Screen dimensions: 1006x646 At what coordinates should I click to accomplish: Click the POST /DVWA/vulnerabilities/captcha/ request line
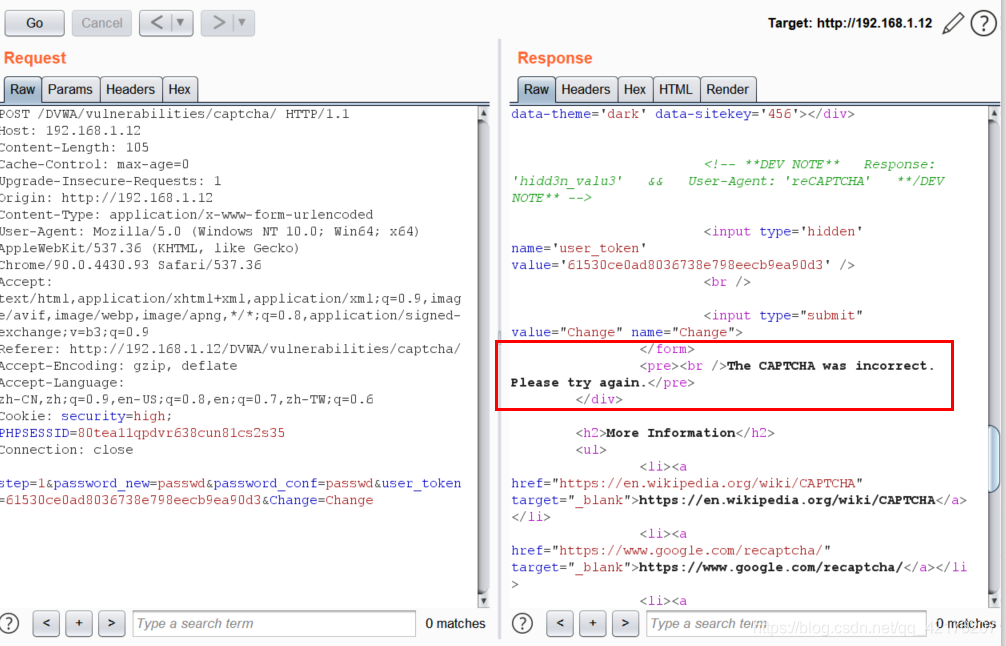tap(175, 114)
